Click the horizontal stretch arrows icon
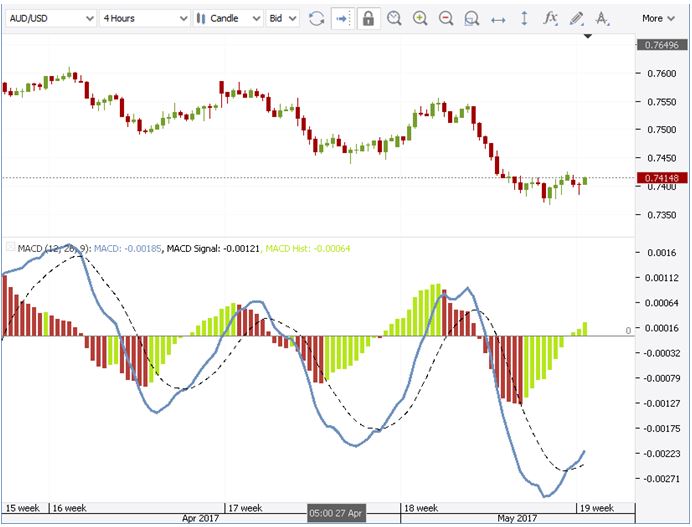Image resolution: width=692 pixels, height=527 pixels. [x=498, y=19]
